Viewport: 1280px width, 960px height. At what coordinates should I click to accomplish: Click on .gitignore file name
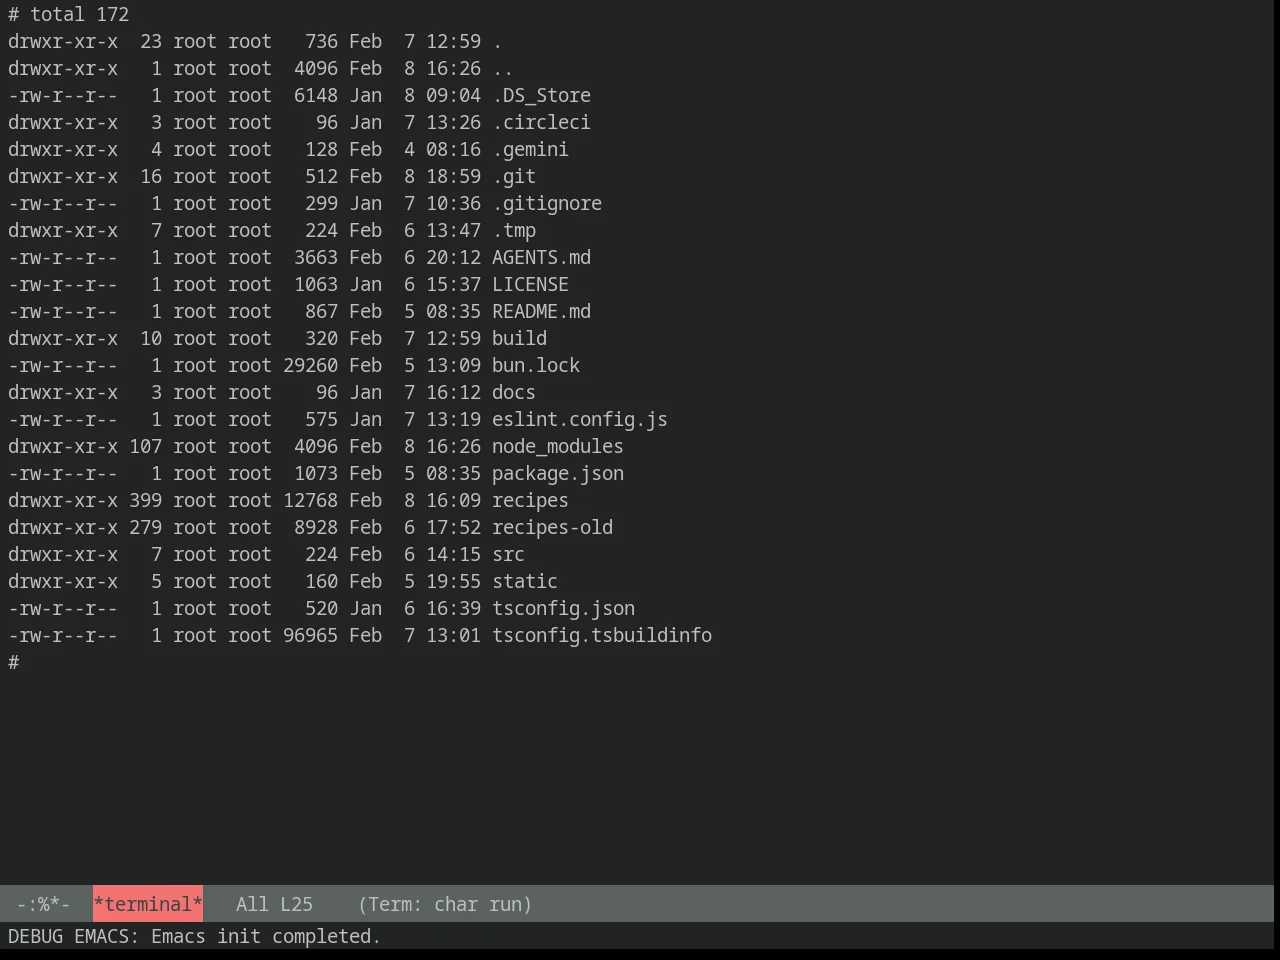pyautogui.click(x=547, y=203)
